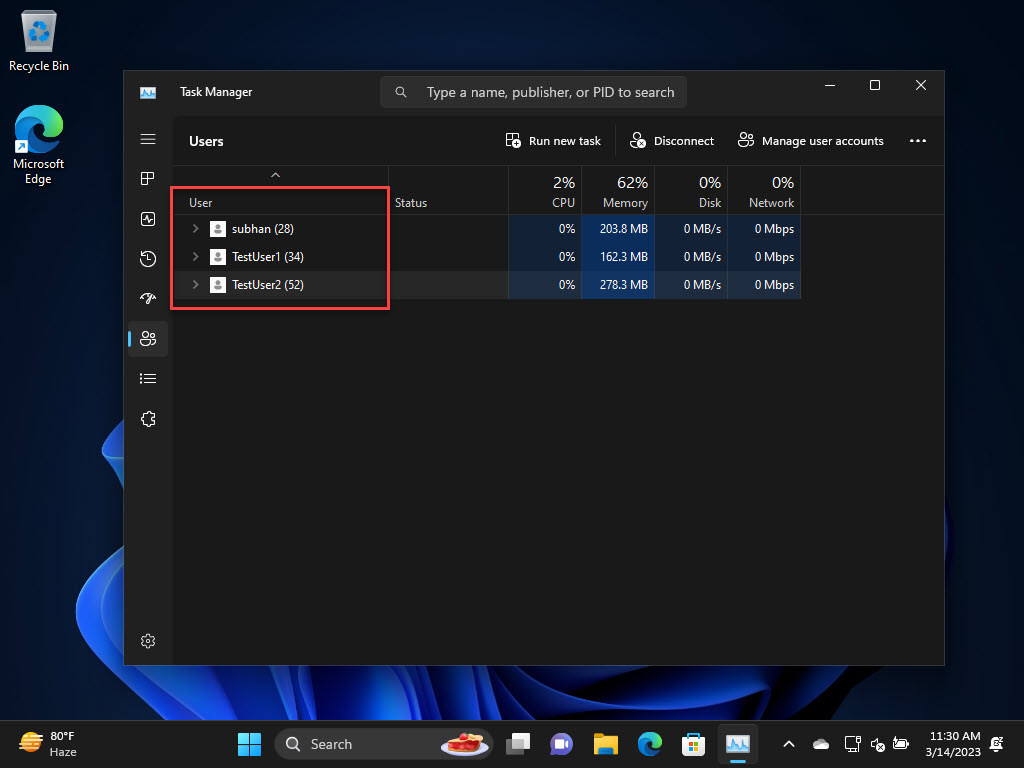This screenshot has height=768, width=1024.
Task: Click the 162.3 MB memory cell
Action: coord(618,257)
